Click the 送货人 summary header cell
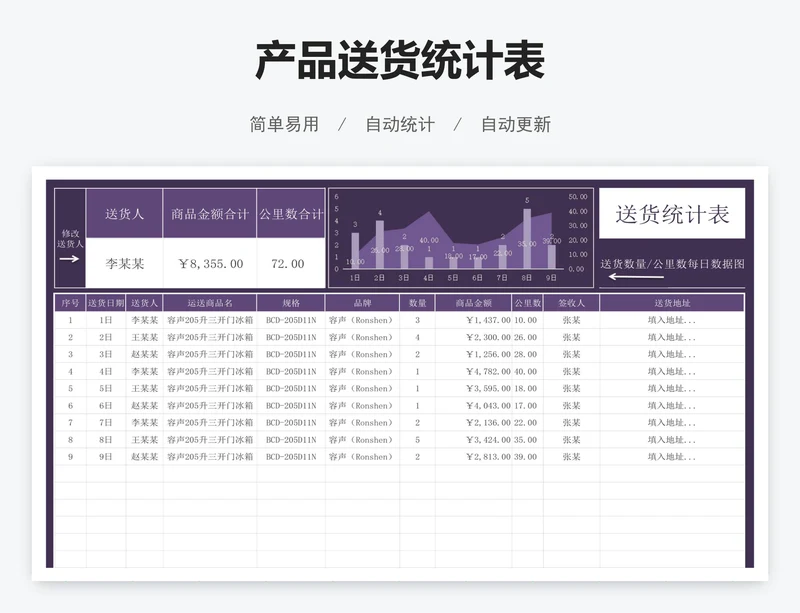Image resolution: width=800 pixels, height=613 pixels. pos(124,213)
